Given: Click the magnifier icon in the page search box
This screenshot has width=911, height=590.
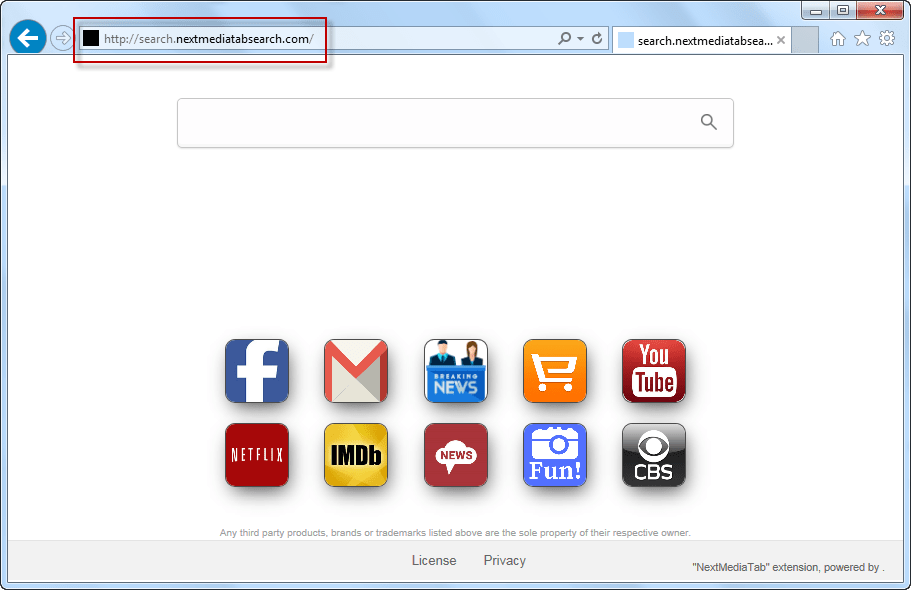Looking at the screenshot, I should click(x=708, y=121).
